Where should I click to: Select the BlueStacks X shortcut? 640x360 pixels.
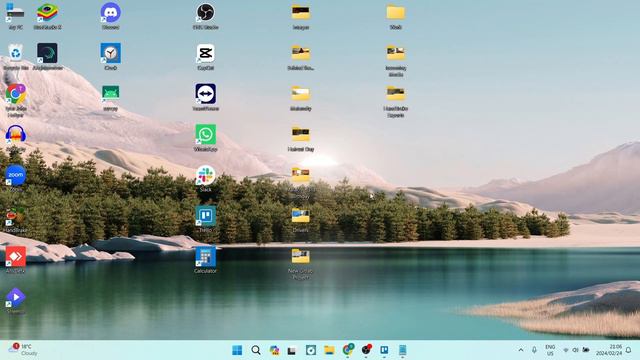[47, 16]
